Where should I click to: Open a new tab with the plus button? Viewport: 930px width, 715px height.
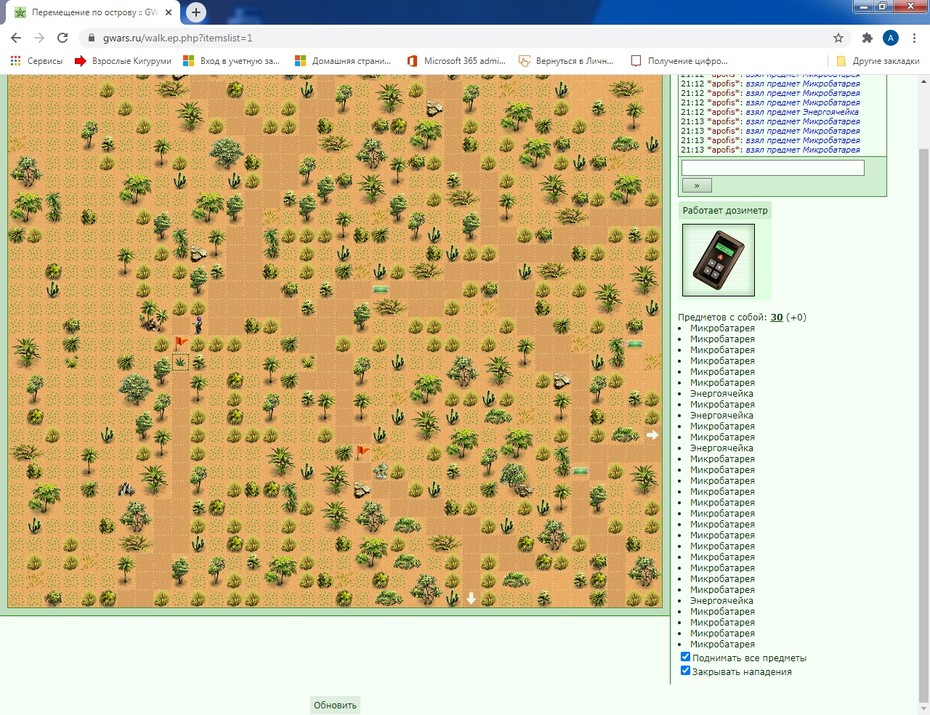pyautogui.click(x=196, y=12)
